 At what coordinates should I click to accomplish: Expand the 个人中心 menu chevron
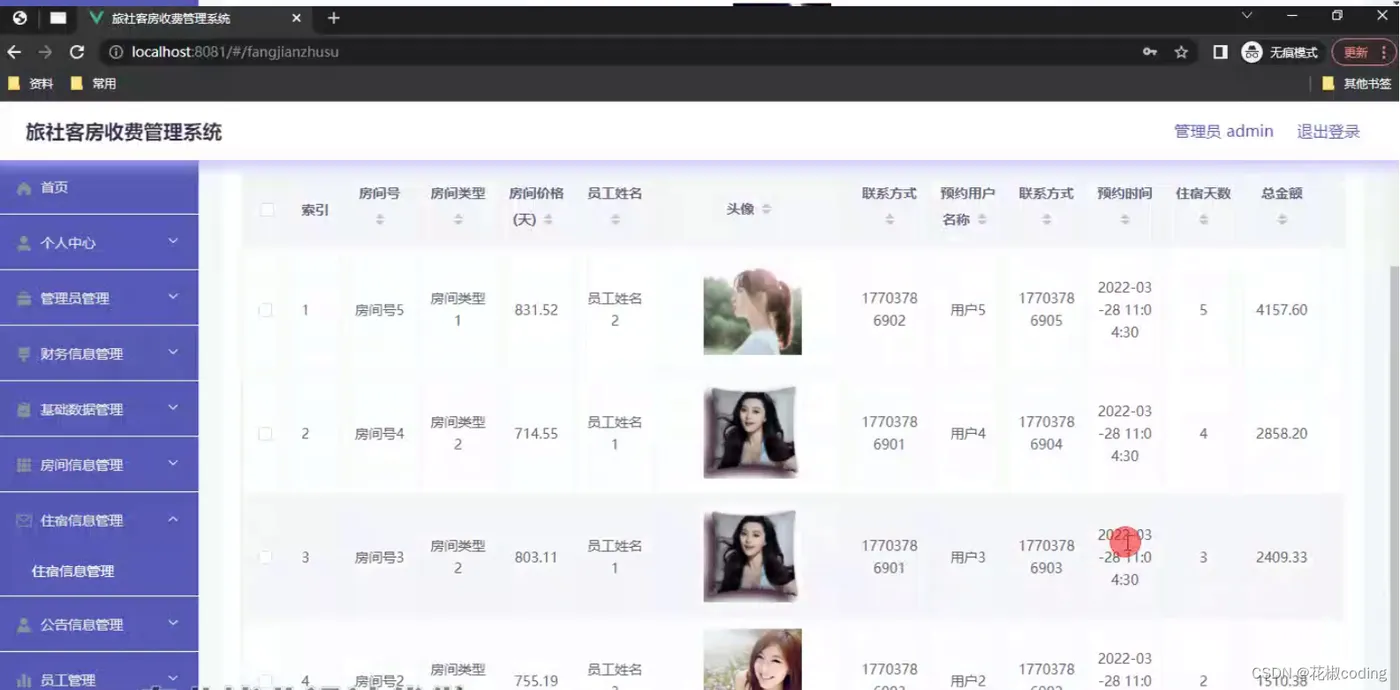[173, 242]
